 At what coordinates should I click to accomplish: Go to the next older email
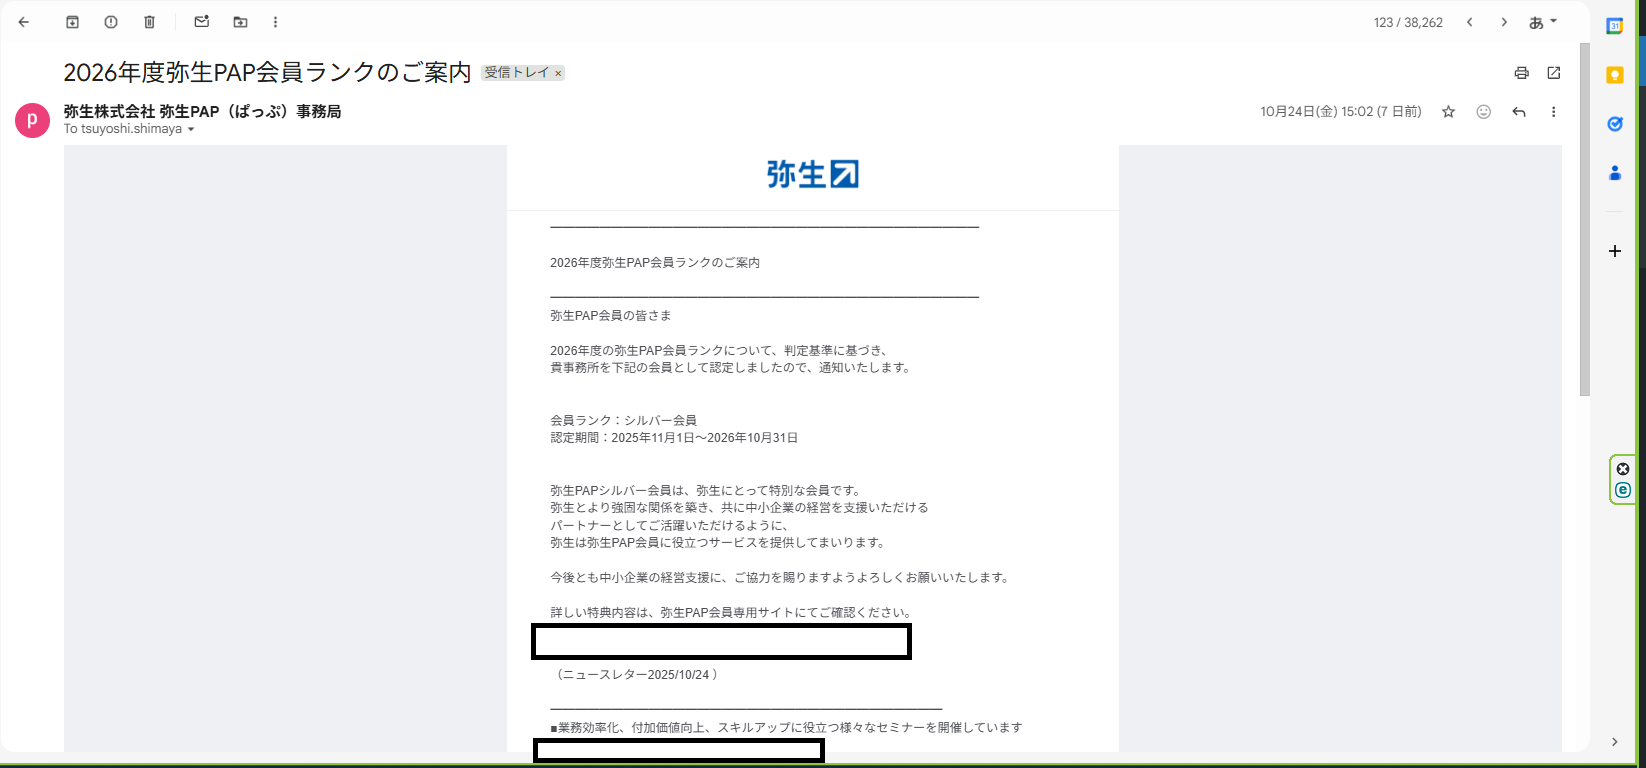click(1503, 22)
